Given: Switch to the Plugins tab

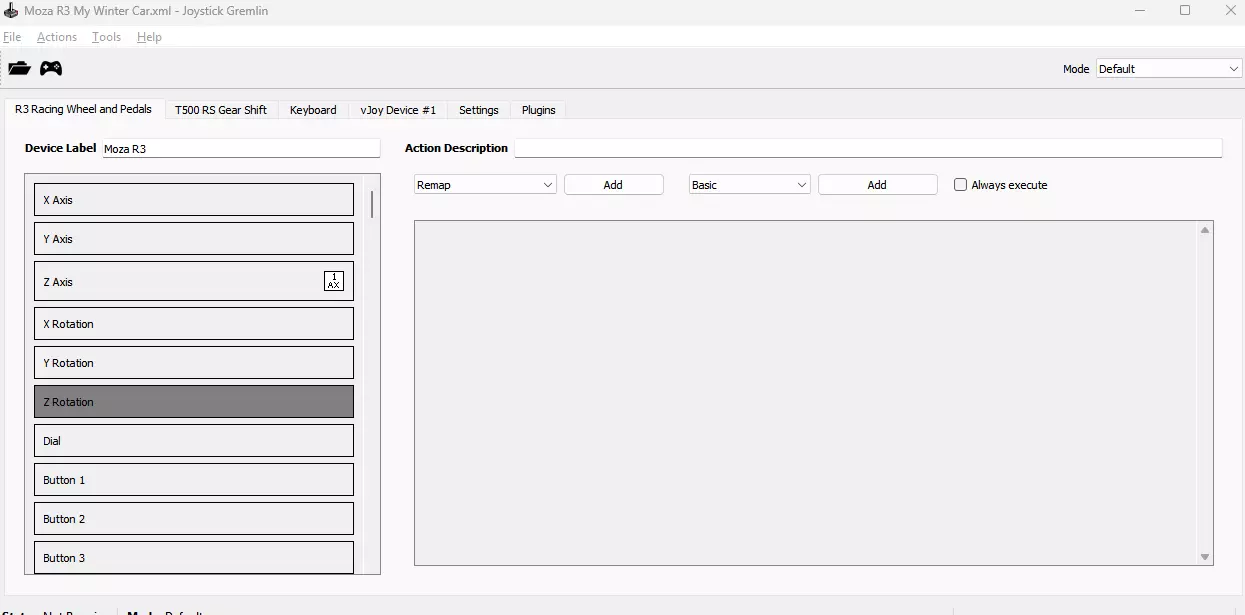Looking at the screenshot, I should tap(539, 110).
